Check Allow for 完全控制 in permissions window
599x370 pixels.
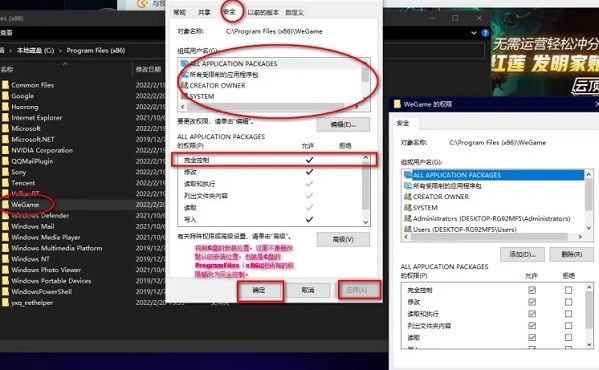532,290
